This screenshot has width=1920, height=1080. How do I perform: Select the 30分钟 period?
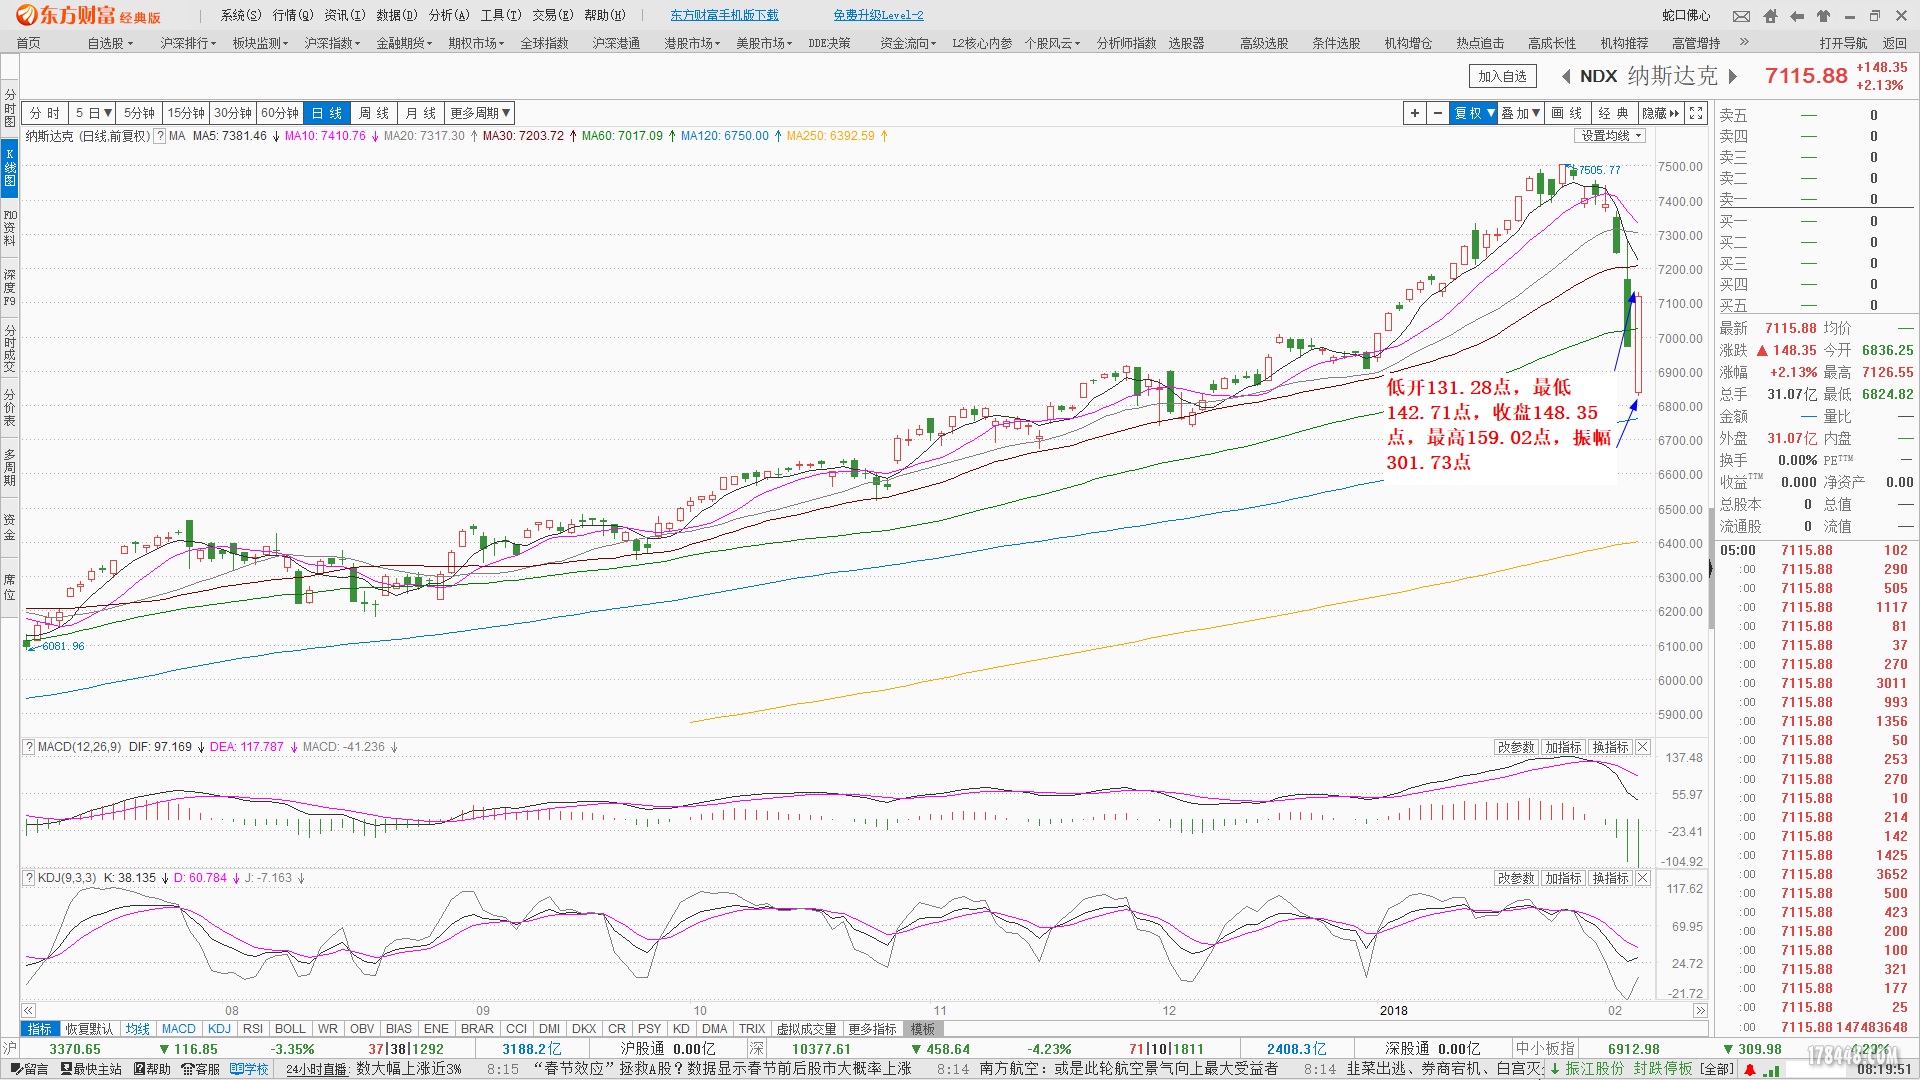(233, 113)
